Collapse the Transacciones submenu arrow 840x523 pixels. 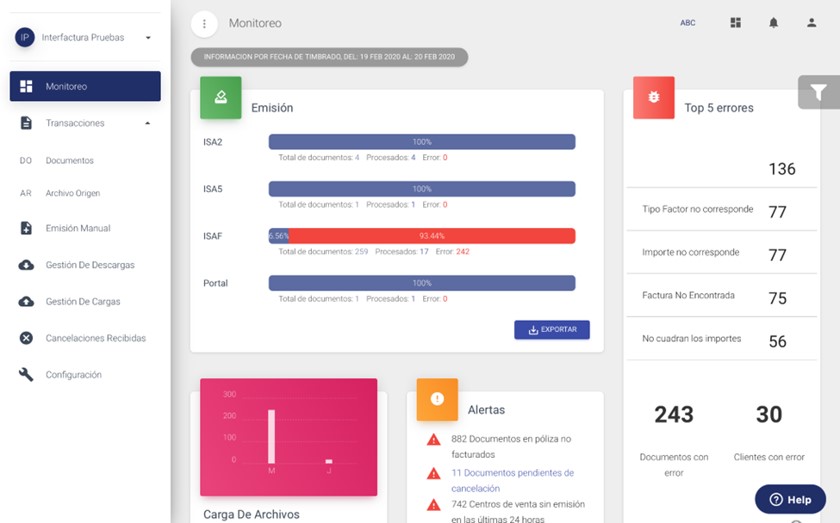coord(148,123)
